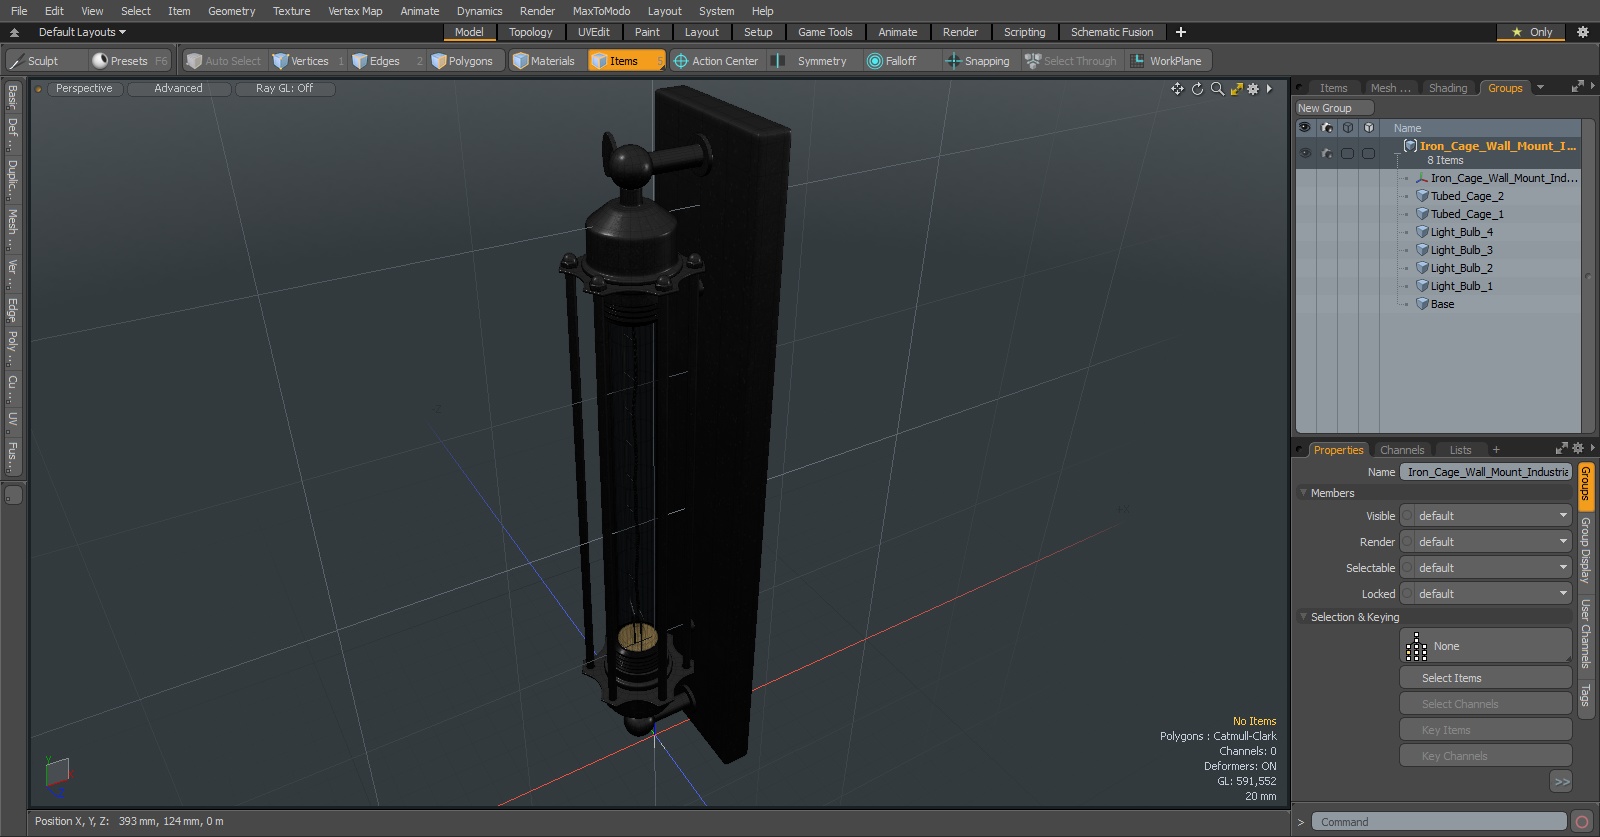This screenshot has width=1600, height=837.
Task: Switch to Vertices selection mode
Action: pos(309,61)
